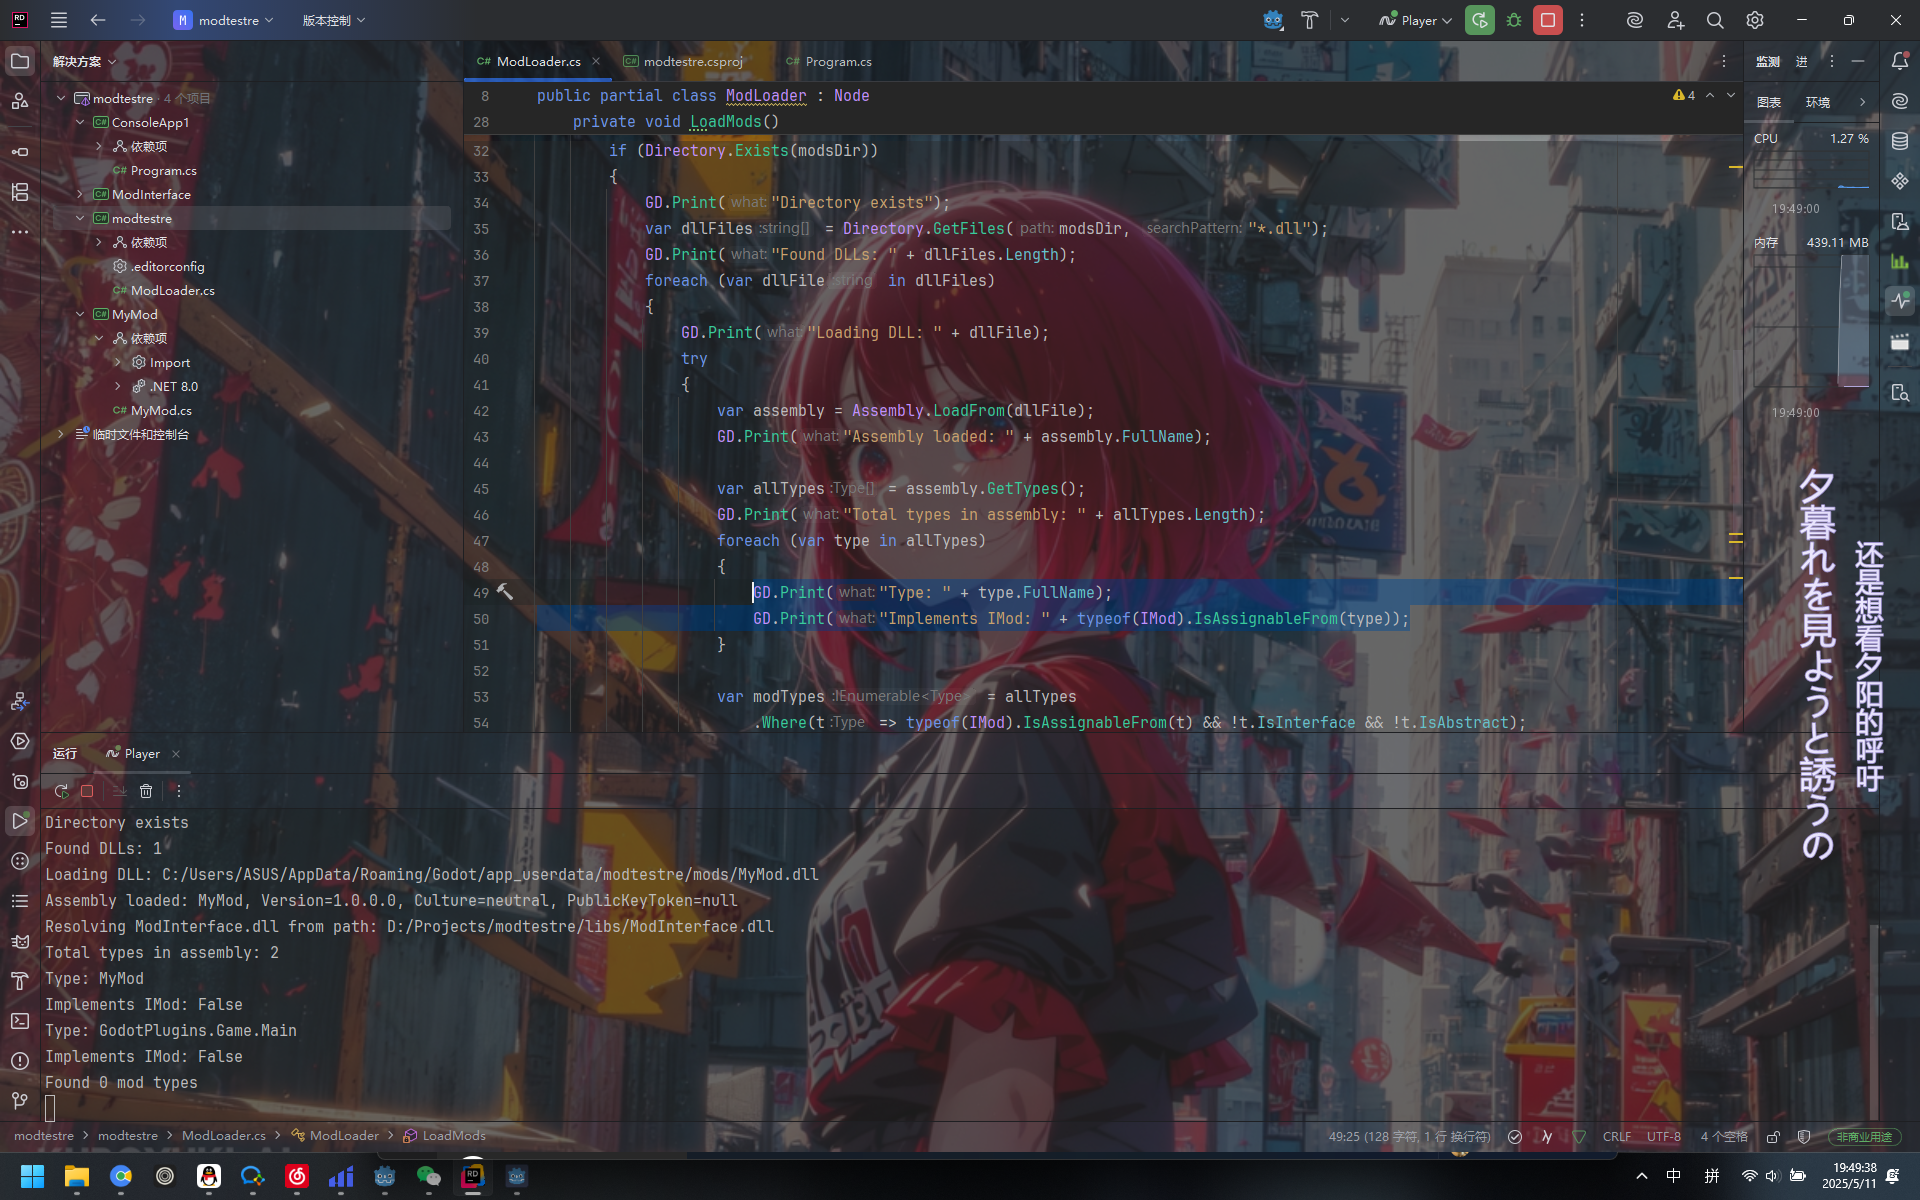Open the 图表 tab in monitoring panel
Image resolution: width=1920 pixels, height=1200 pixels.
click(1769, 102)
